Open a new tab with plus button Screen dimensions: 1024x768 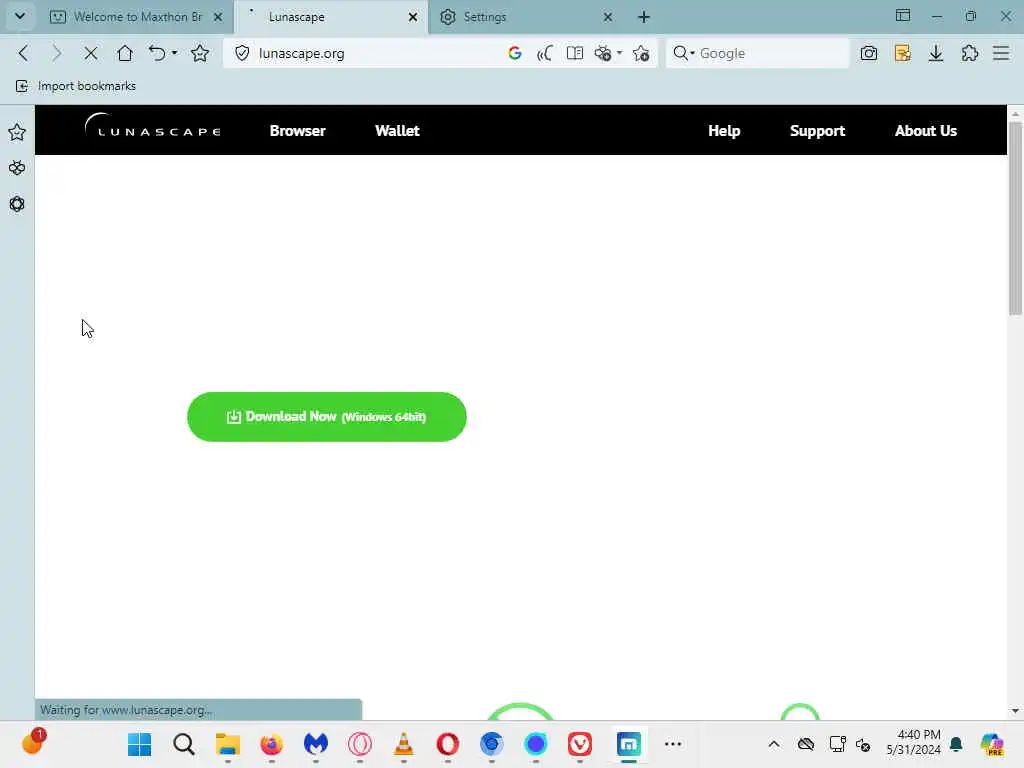644,17
